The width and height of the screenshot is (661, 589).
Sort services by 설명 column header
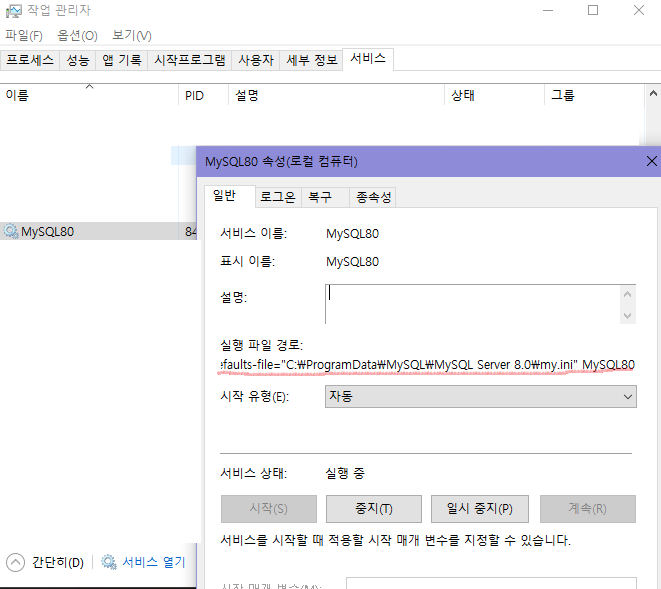point(336,95)
